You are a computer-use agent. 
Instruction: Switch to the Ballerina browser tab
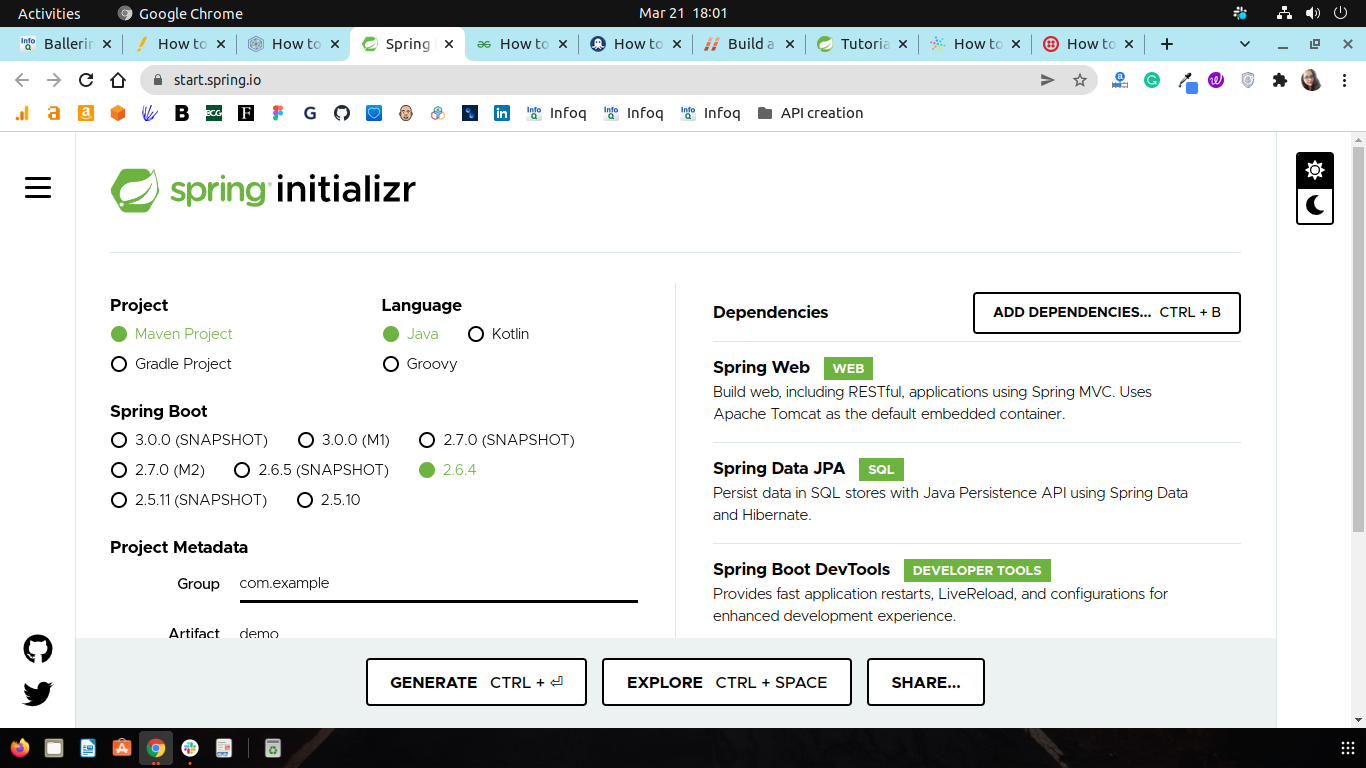click(67, 44)
